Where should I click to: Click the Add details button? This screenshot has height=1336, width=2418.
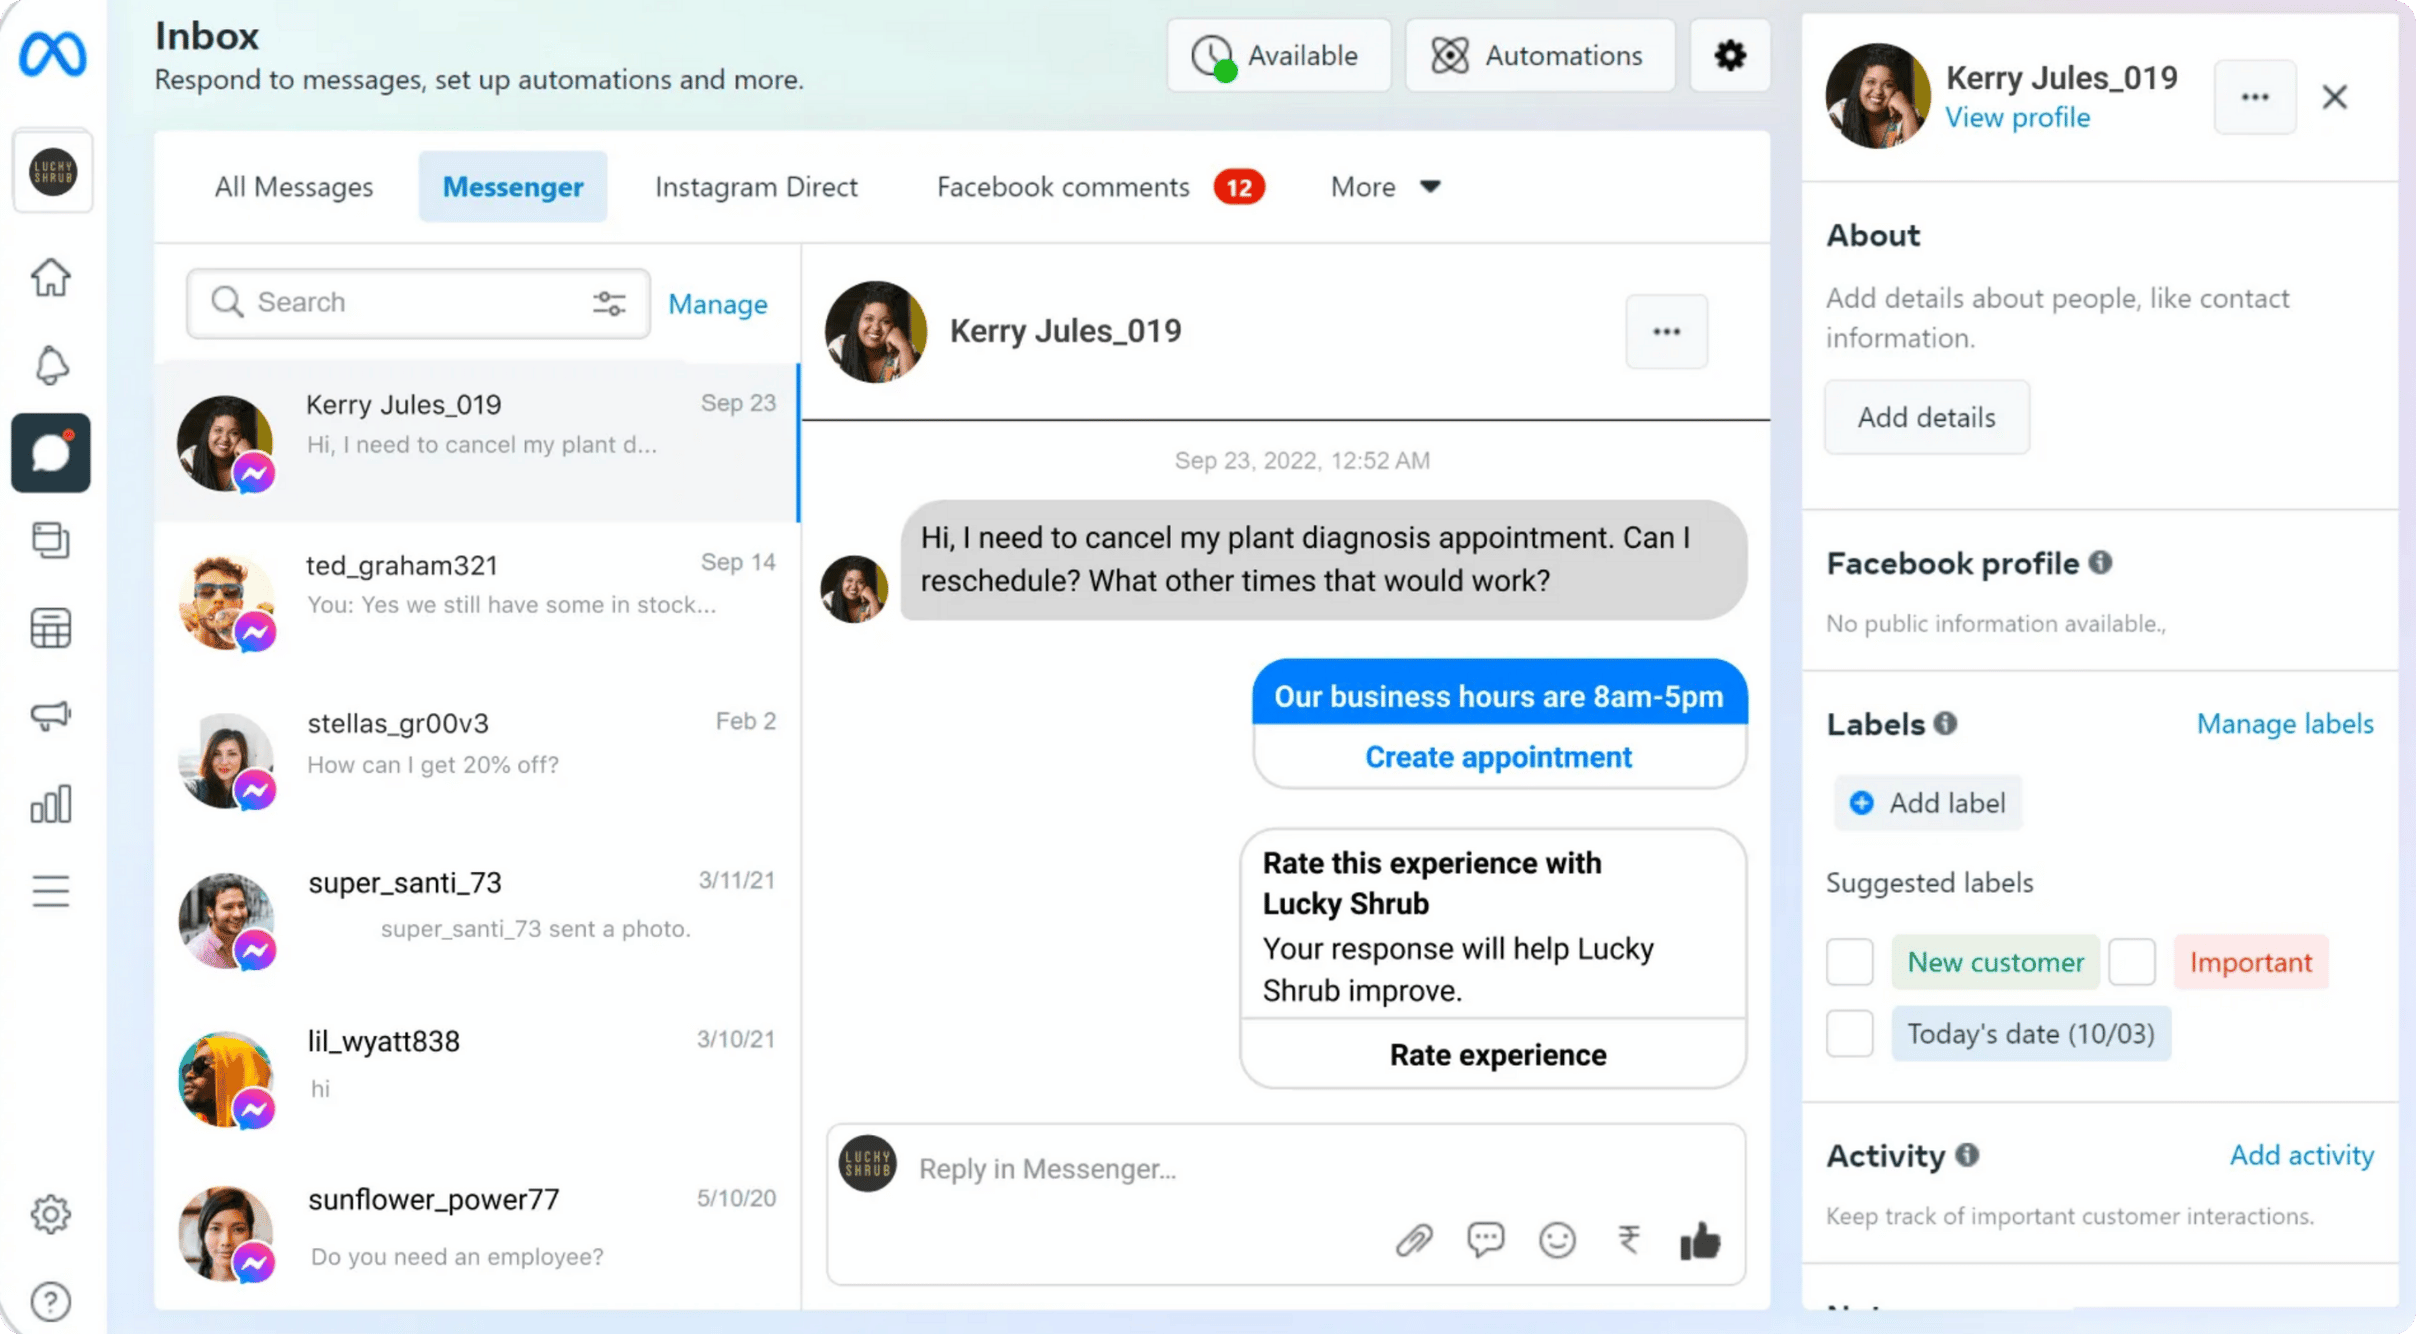pos(1926,417)
